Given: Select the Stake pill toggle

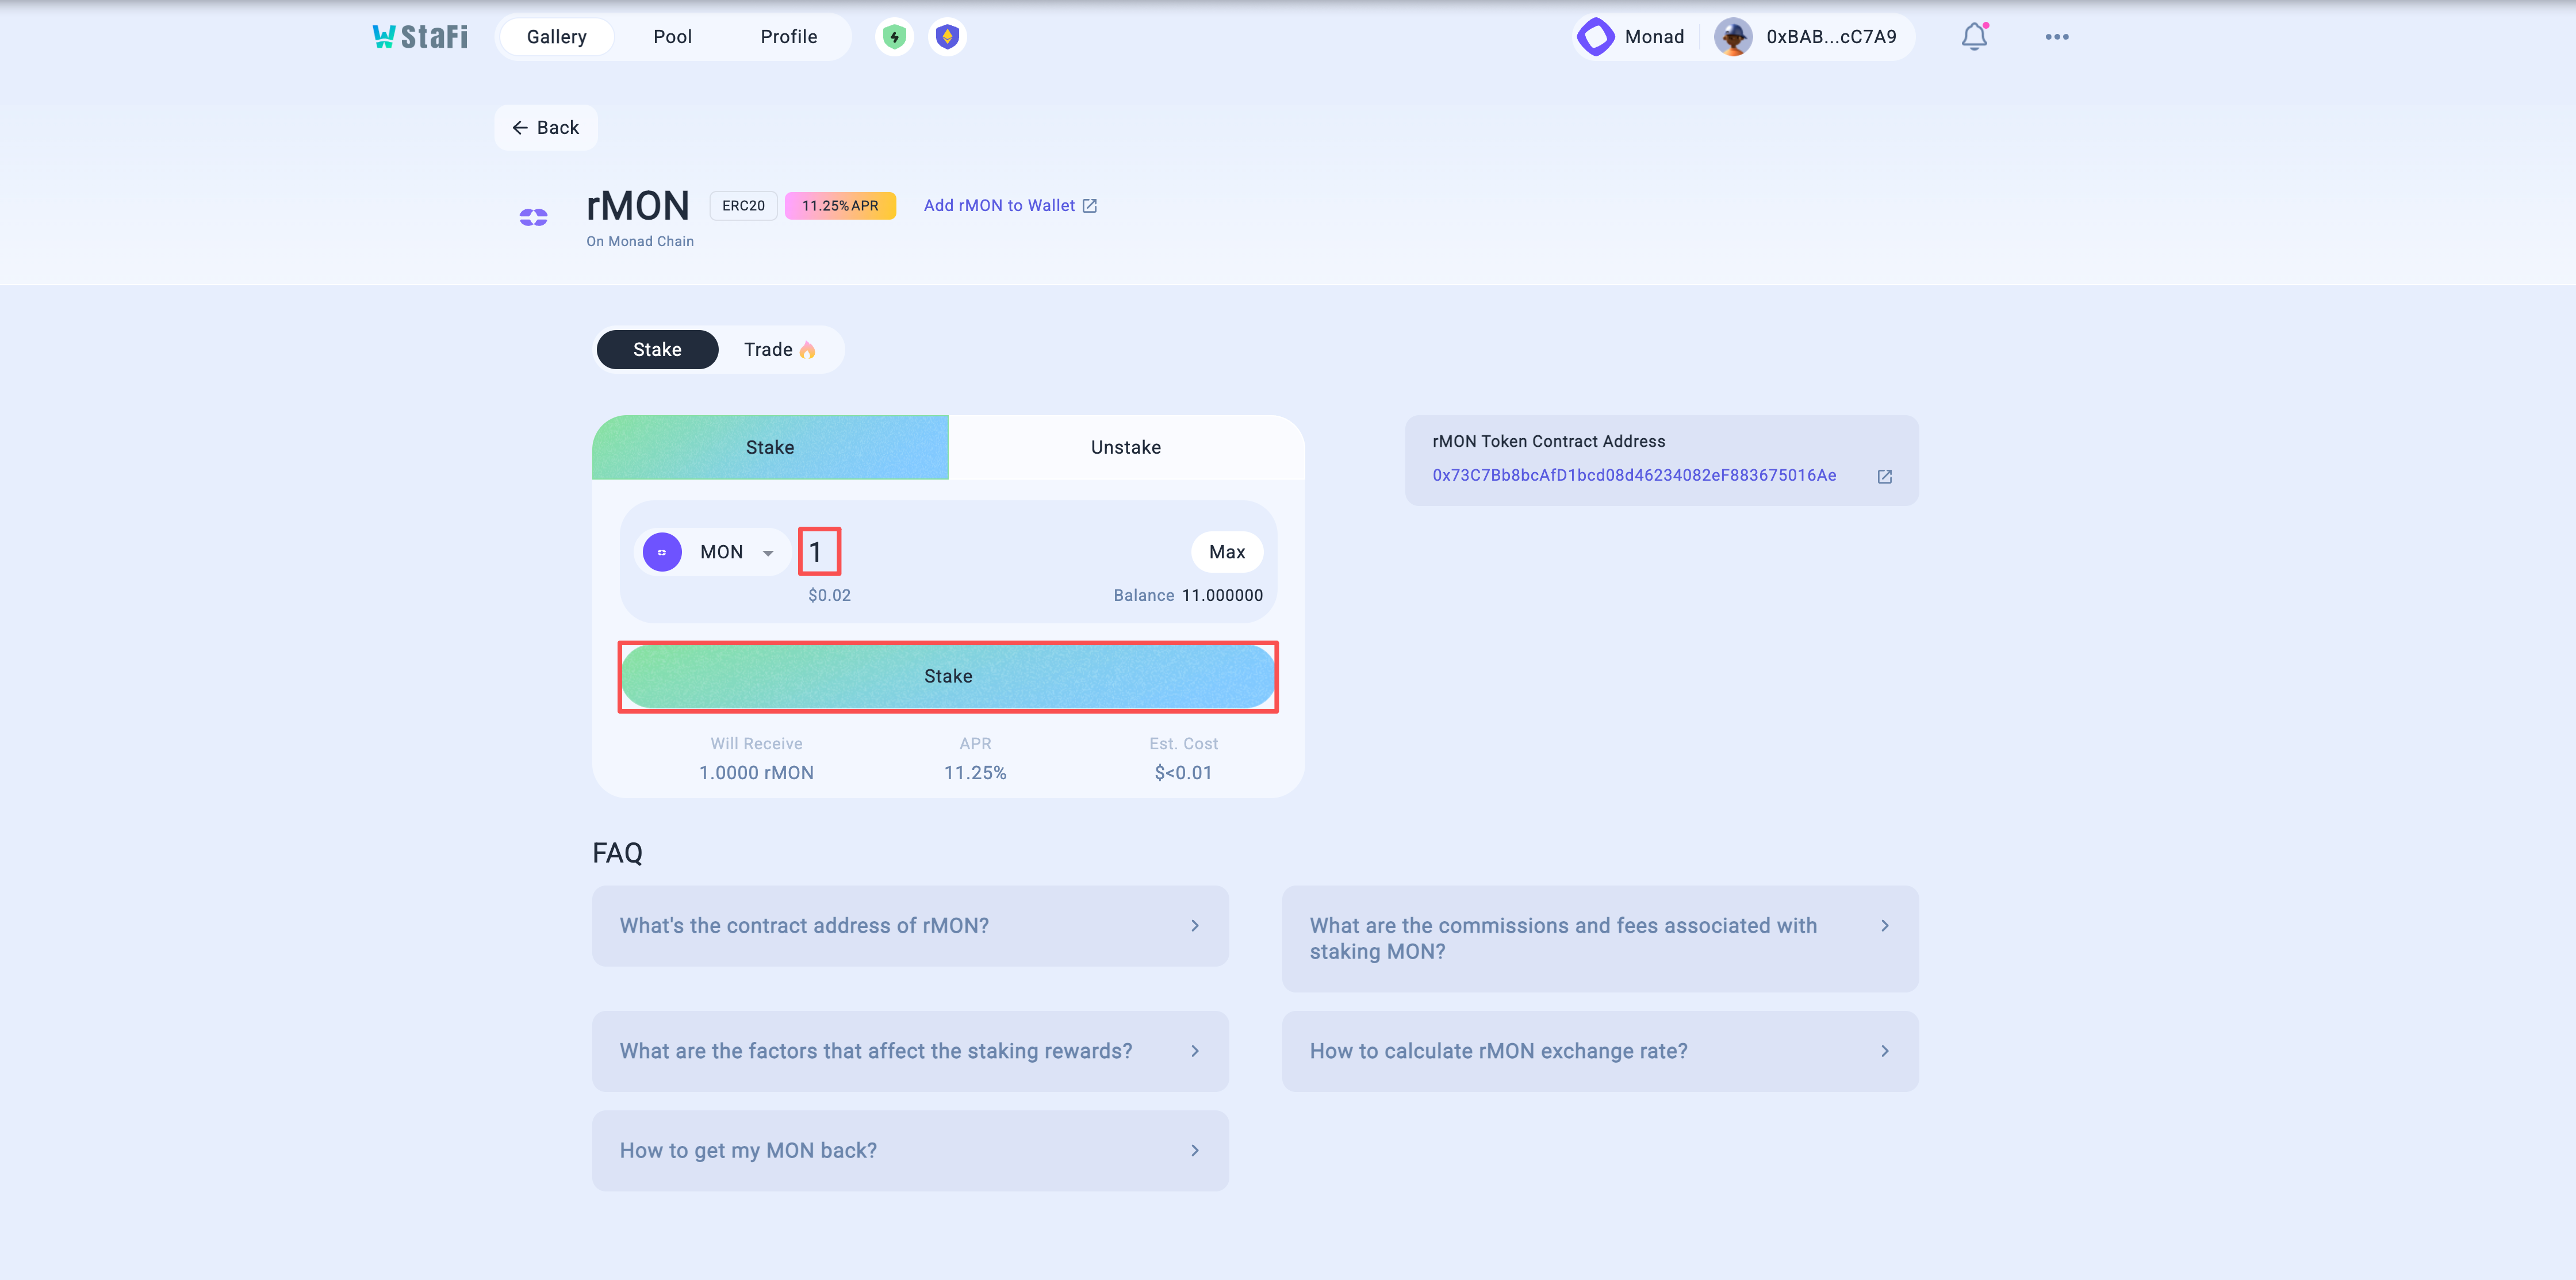Looking at the screenshot, I should [657, 349].
